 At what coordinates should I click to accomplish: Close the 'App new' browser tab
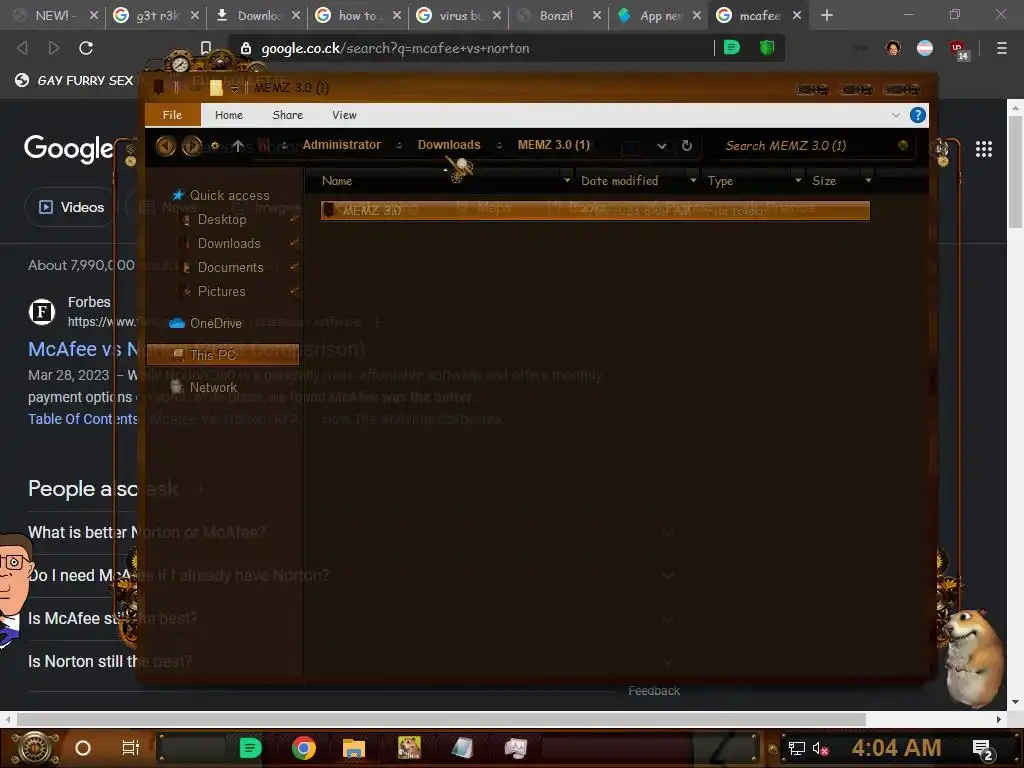697,15
